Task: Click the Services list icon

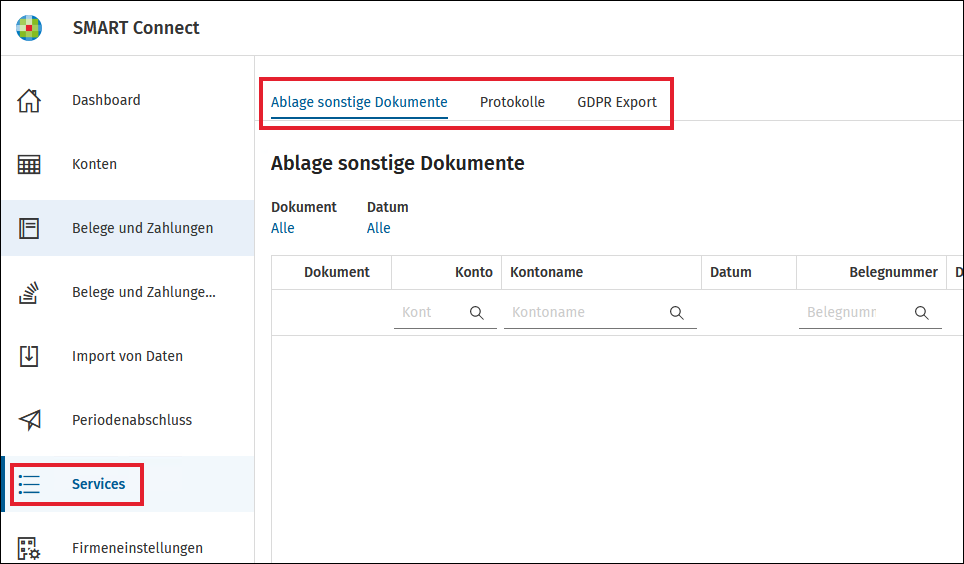Action: coord(29,485)
